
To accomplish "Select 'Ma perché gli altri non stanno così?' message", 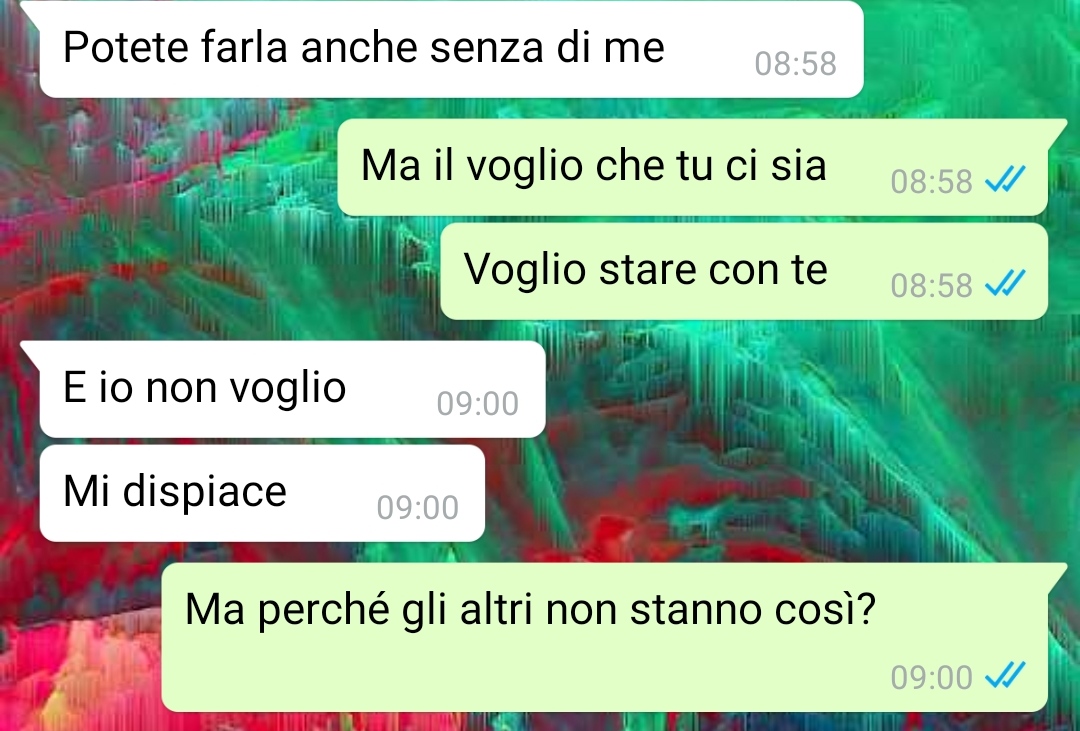I will [605, 637].
